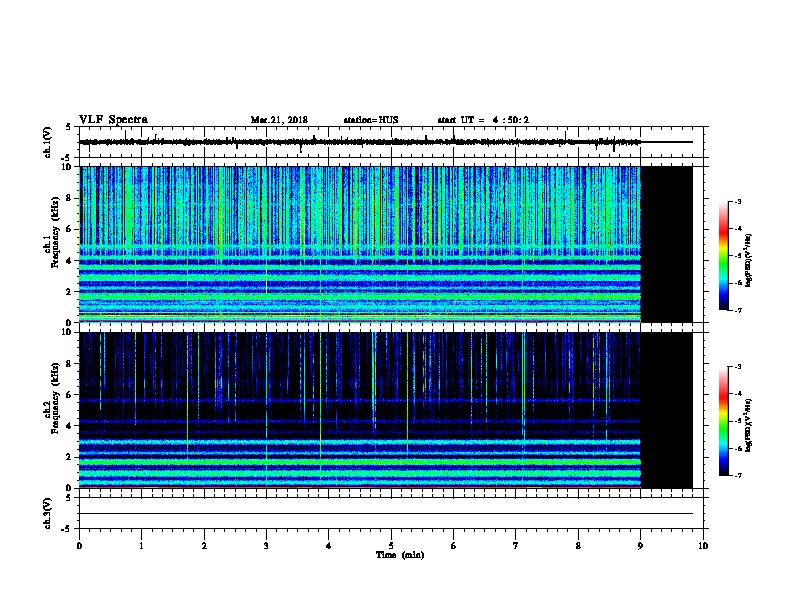
Task: Click the "-5" tick on ch.3(V) axis
Action: point(67,529)
